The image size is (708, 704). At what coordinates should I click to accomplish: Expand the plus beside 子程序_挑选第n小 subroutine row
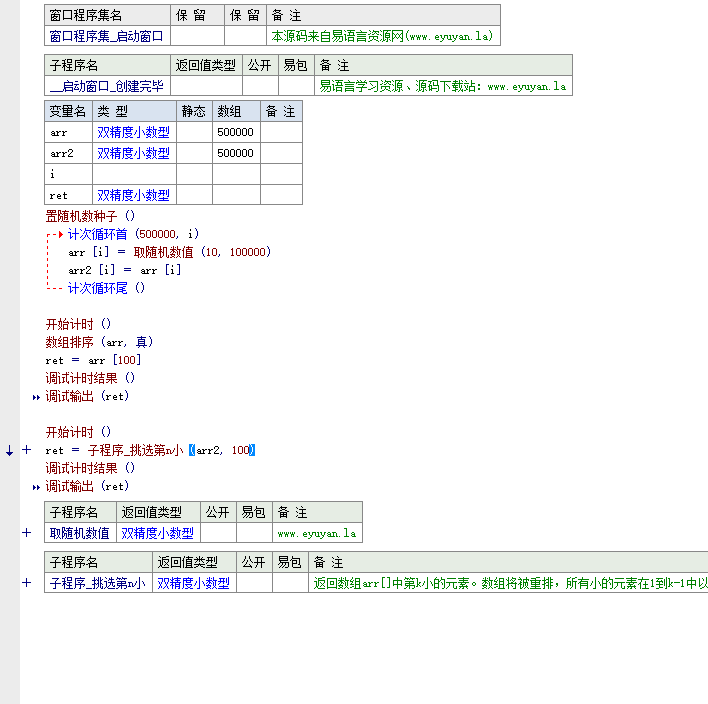click(27, 582)
